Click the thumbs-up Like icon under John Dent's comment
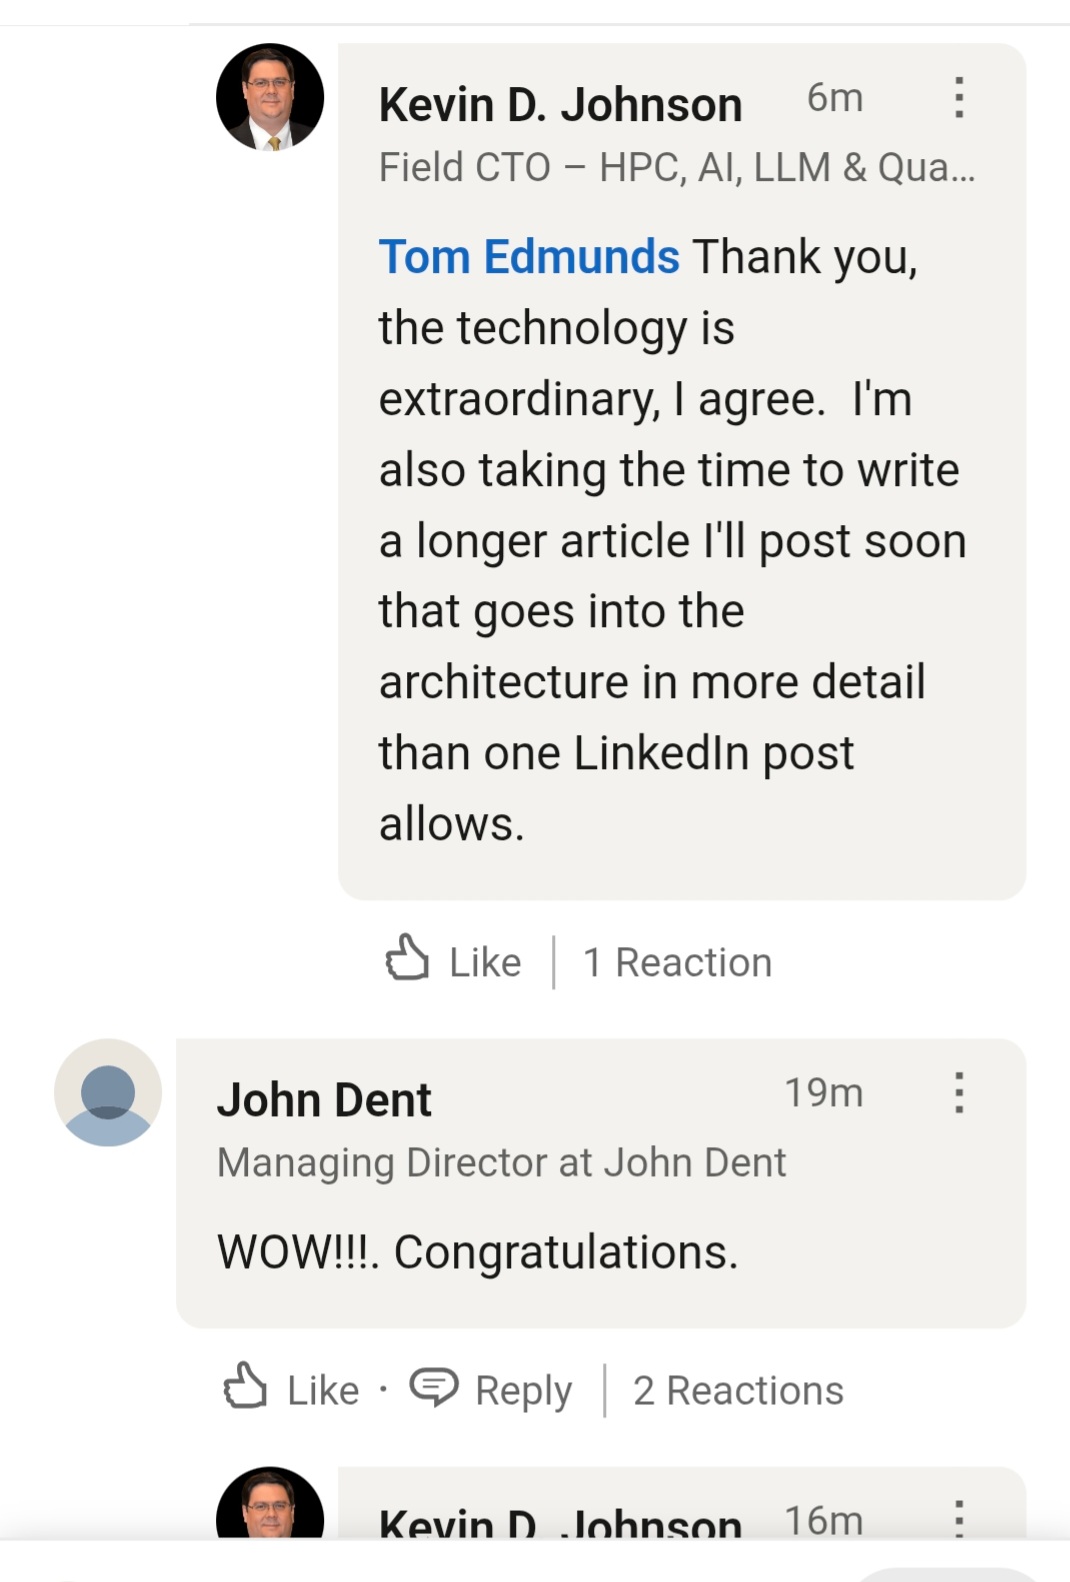Screen dimensions: 1070x1582 click(245, 1388)
